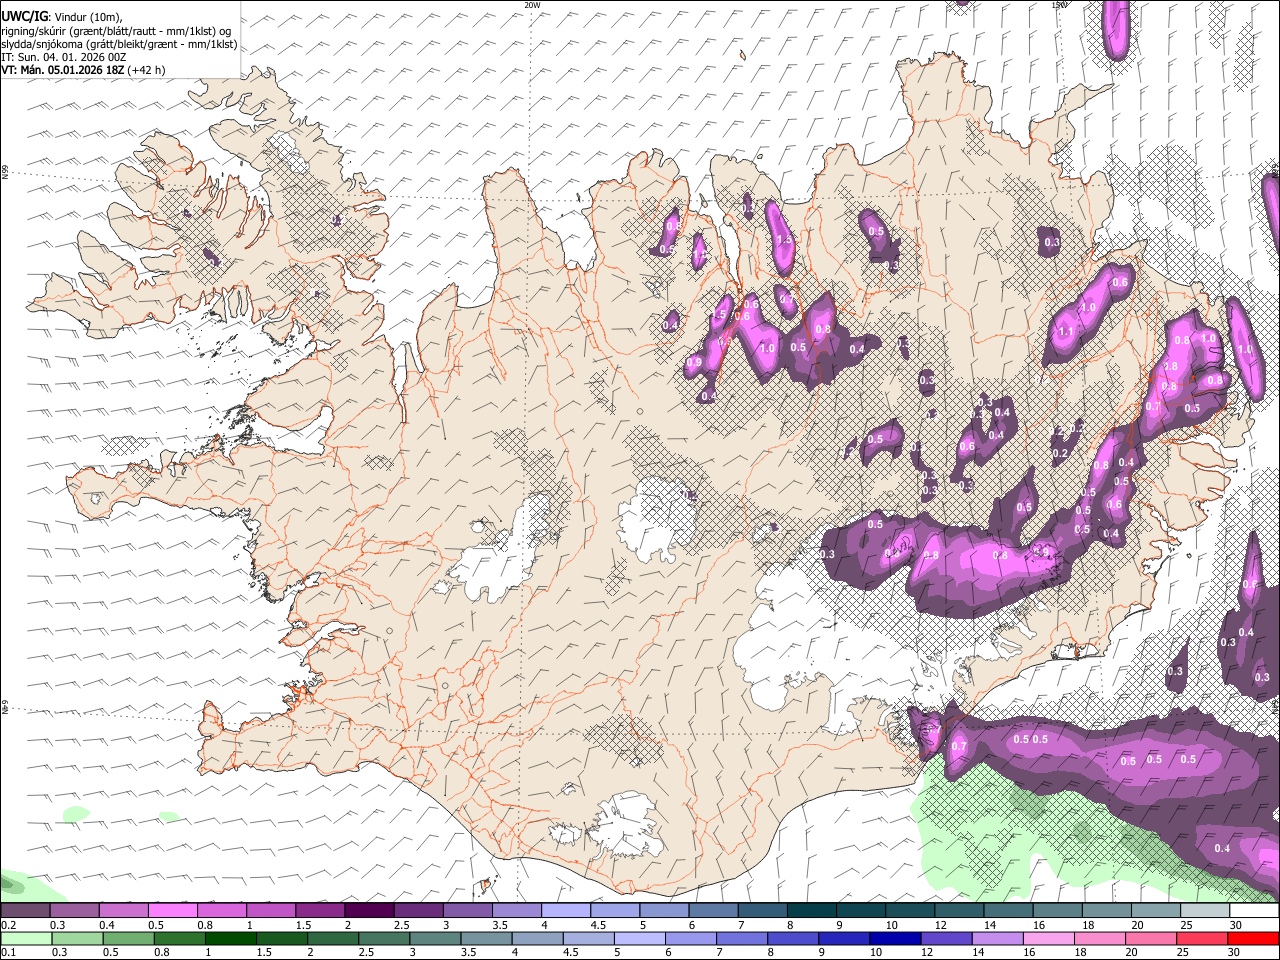Click the '3.5' label under the snow scale
This screenshot has height=960, width=1280.
(x=500, y=925)
